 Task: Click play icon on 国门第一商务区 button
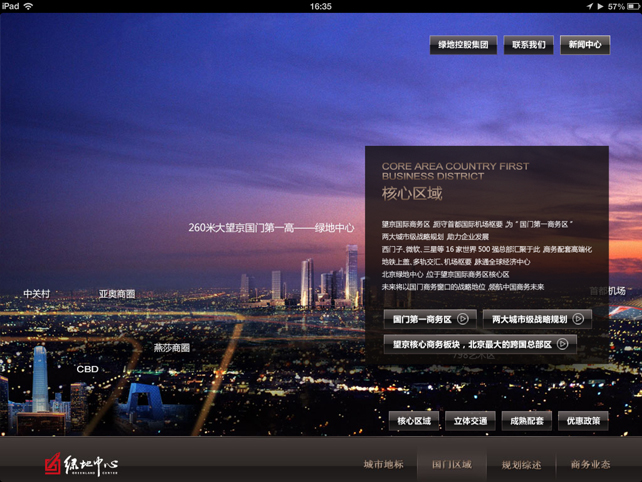[463, 319]
